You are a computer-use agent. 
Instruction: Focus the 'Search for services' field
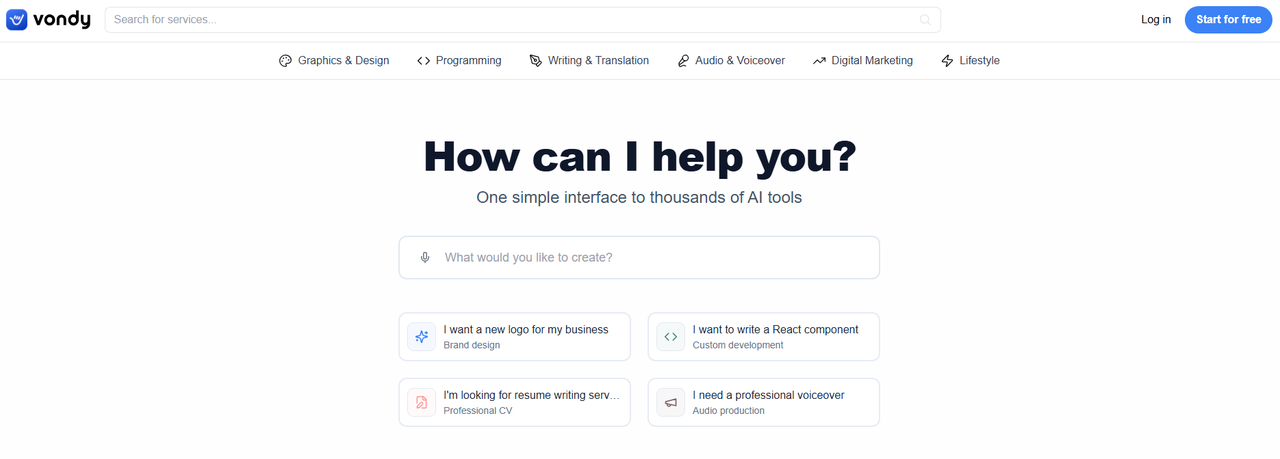tap(510, 20)
